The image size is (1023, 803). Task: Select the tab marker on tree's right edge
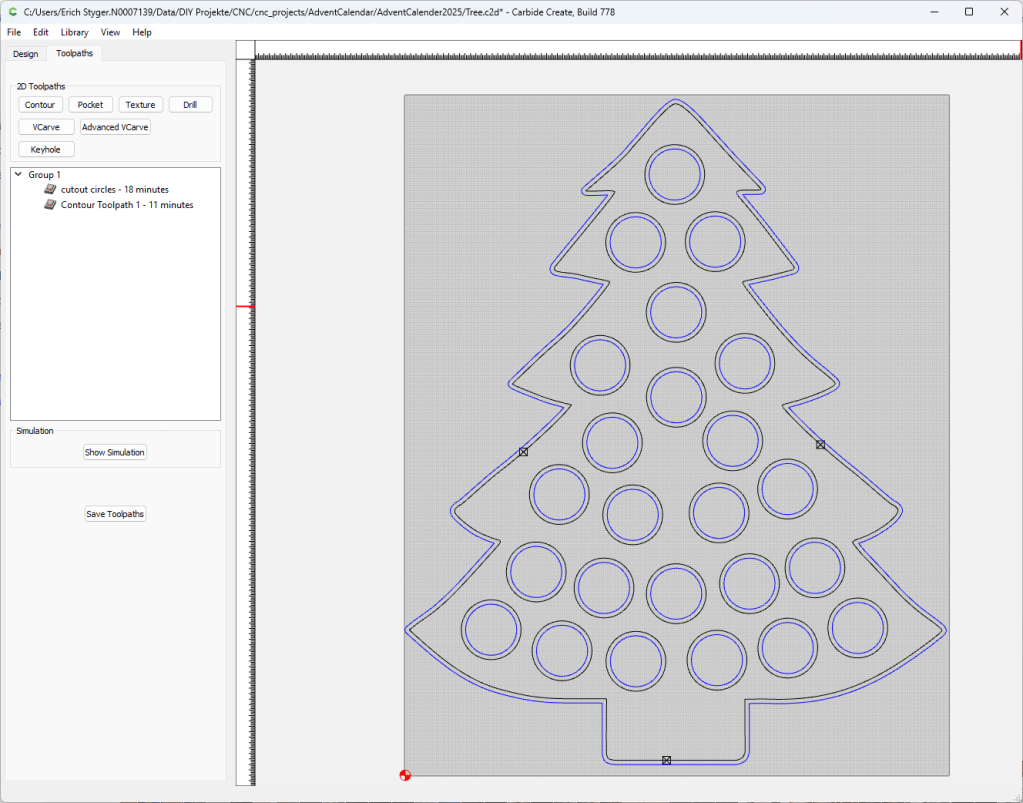(x=820, y=444)
